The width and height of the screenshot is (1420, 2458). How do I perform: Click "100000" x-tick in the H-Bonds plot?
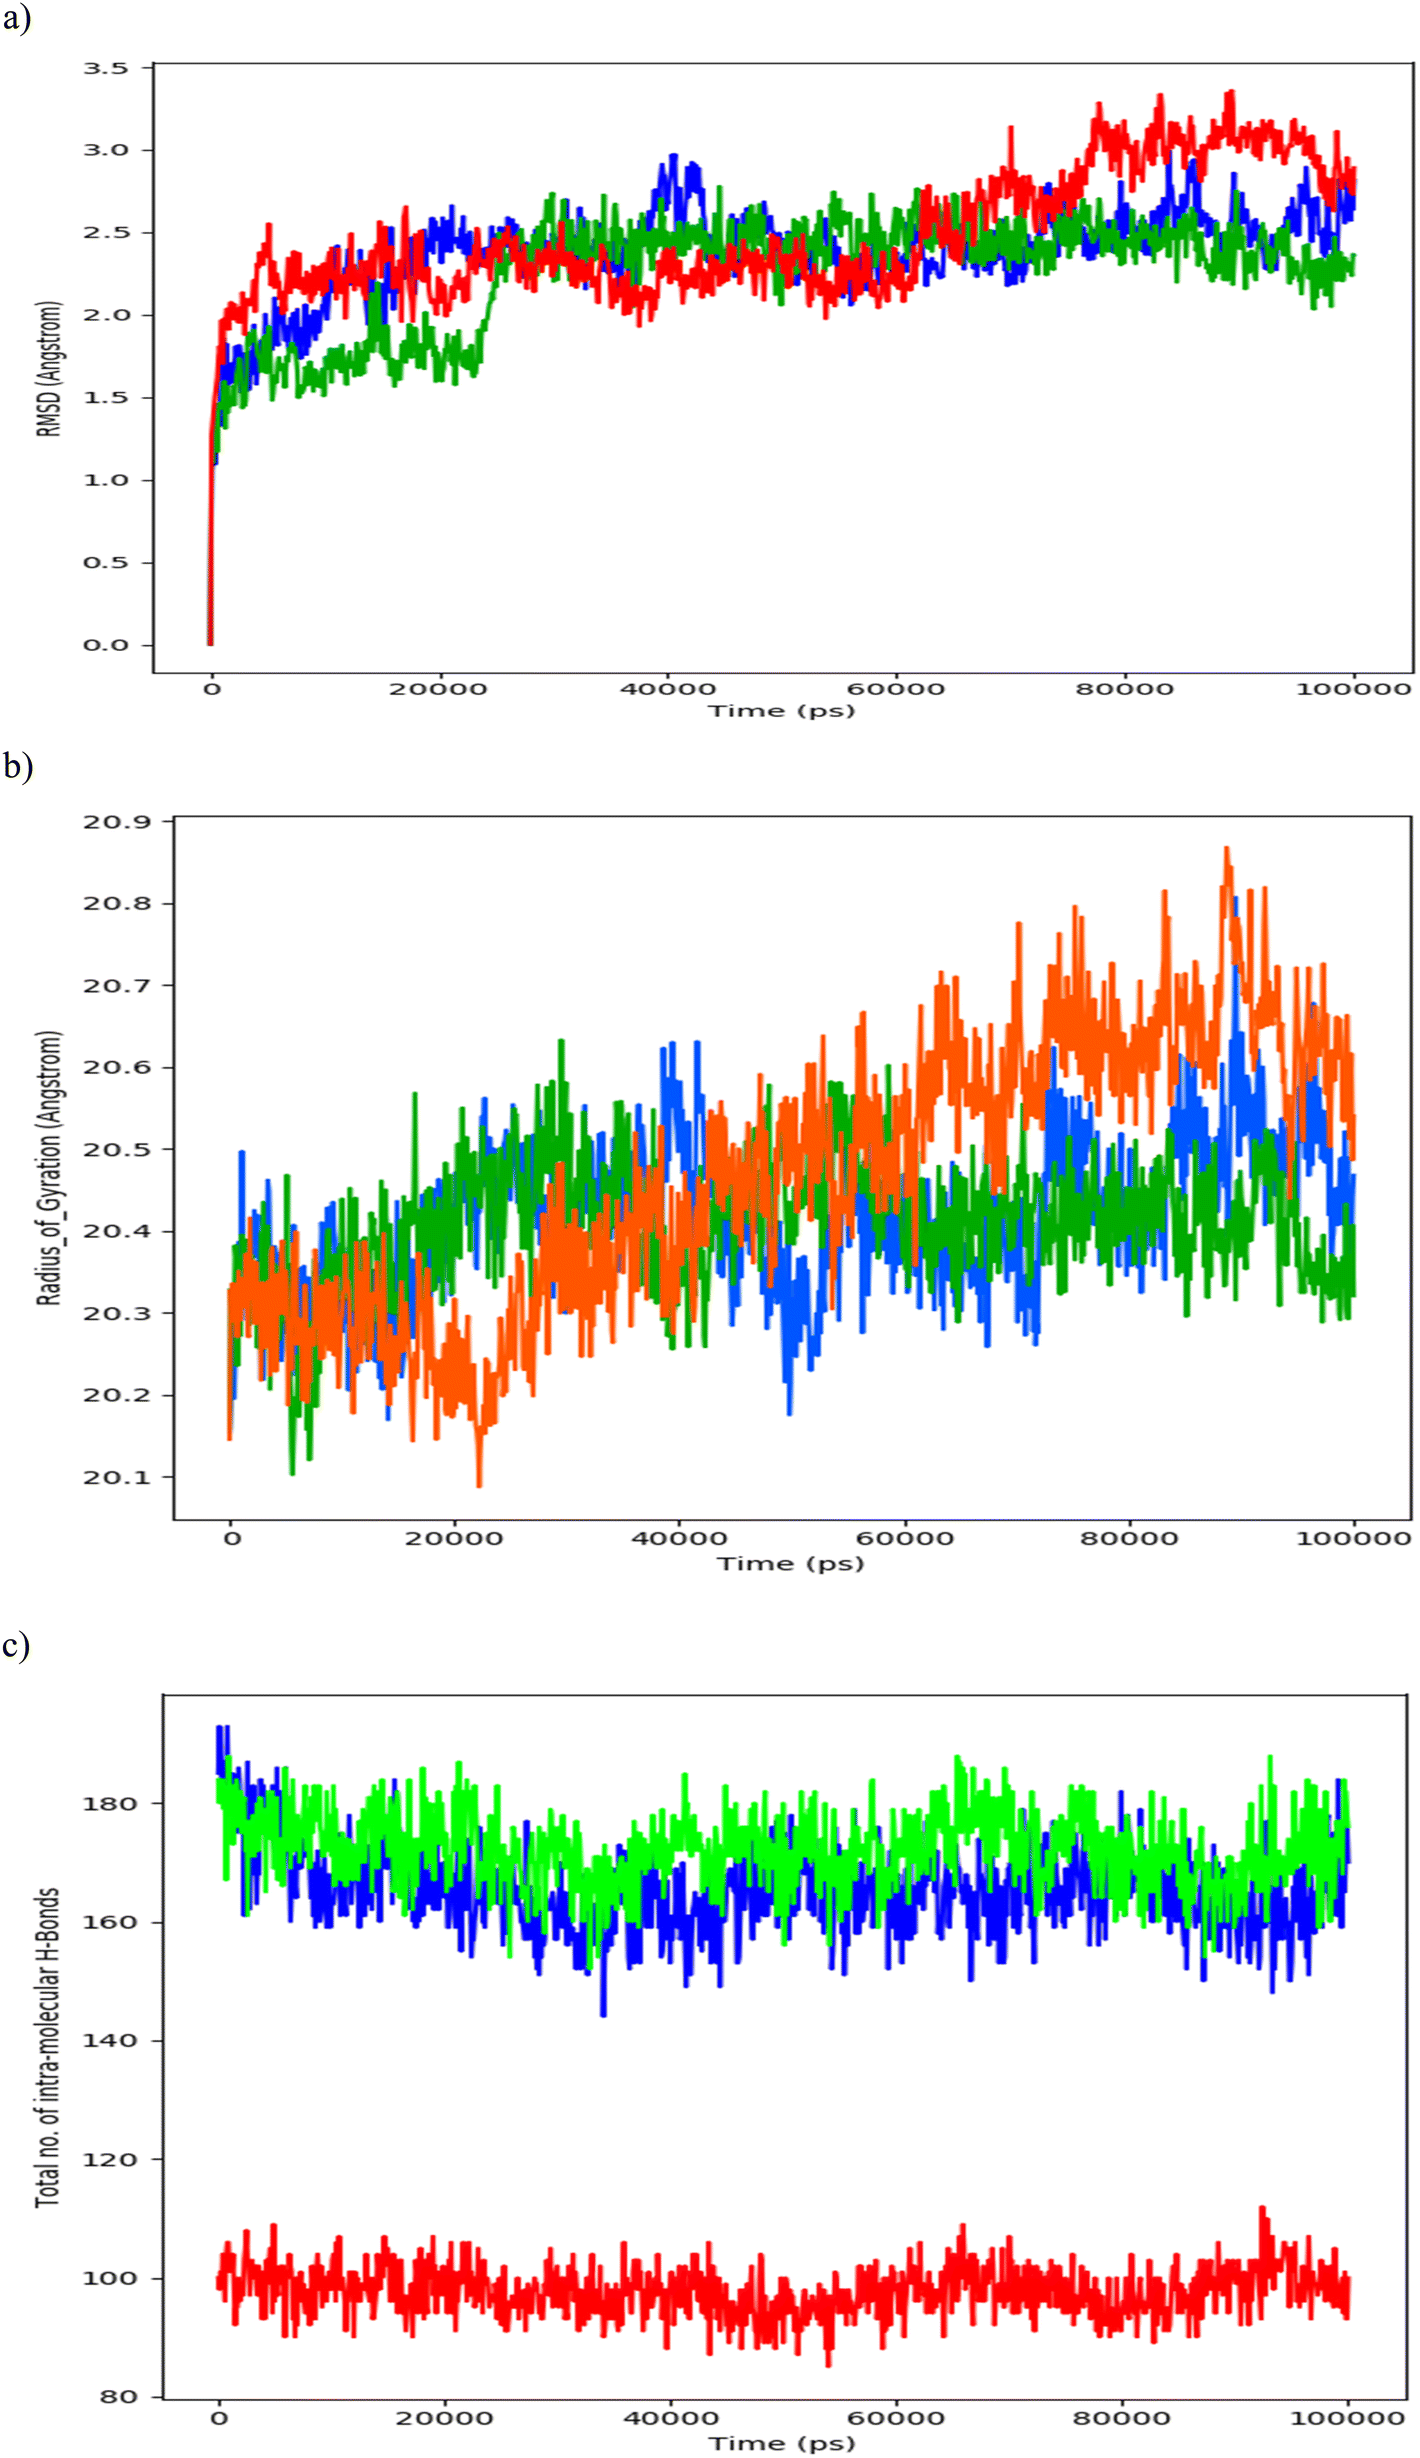click(1348, 2419)
